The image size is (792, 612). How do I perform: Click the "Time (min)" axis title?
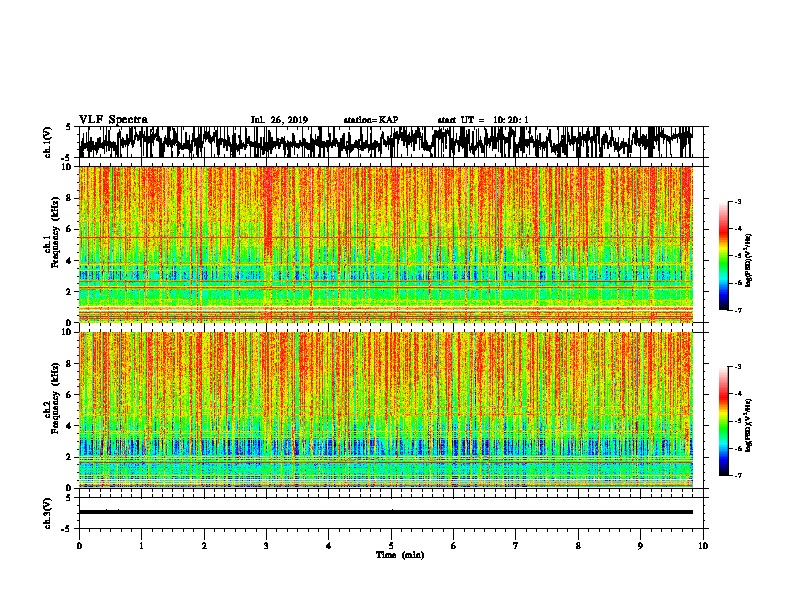400,555
